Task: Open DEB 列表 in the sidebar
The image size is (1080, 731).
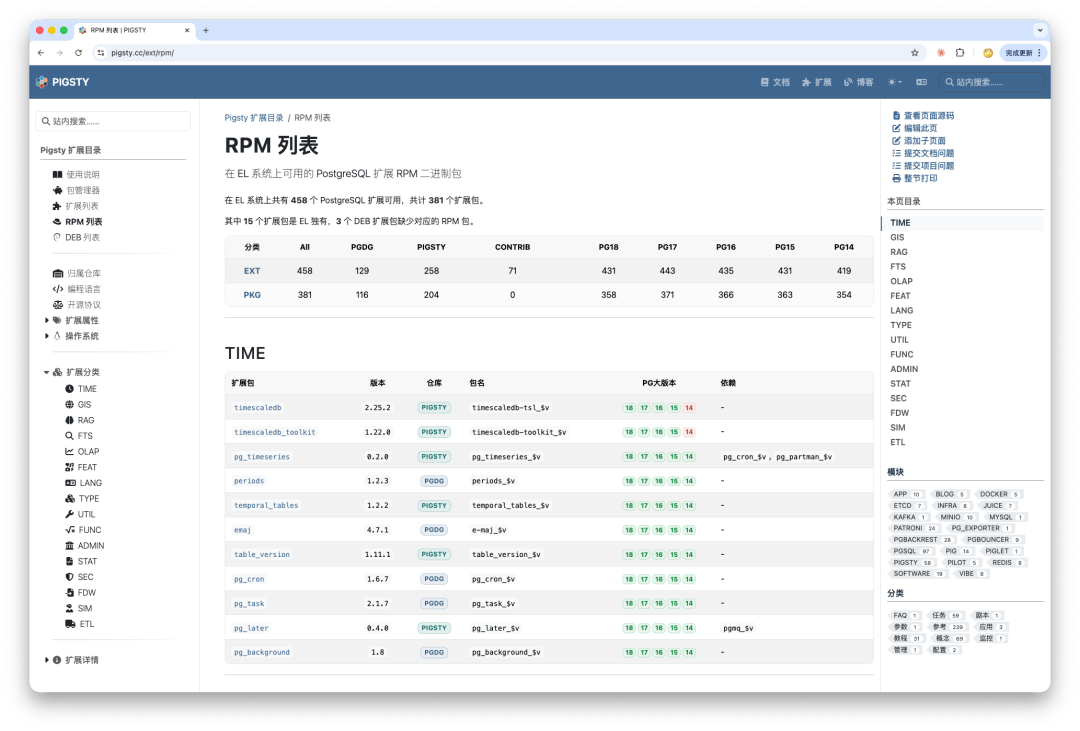Action: (x=76, y=237)
